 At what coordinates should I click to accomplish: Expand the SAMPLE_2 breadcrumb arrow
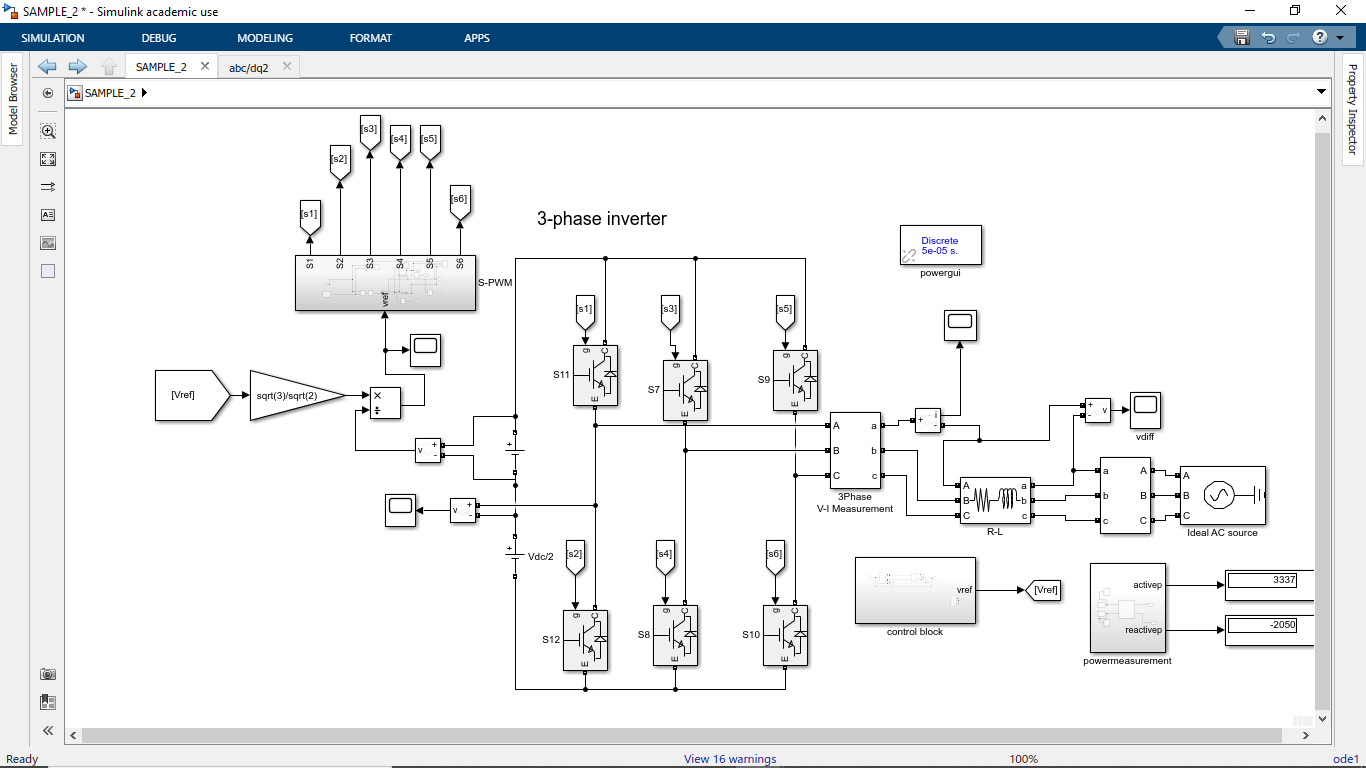(145, 93)
